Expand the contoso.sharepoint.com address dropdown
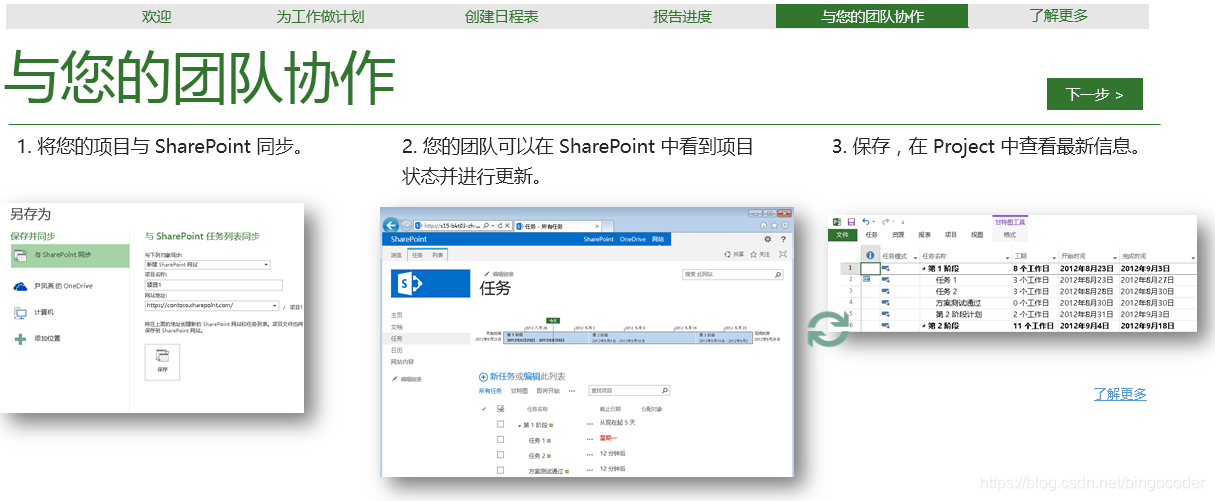Viewport: 1215px width, 501px height. 274,306
